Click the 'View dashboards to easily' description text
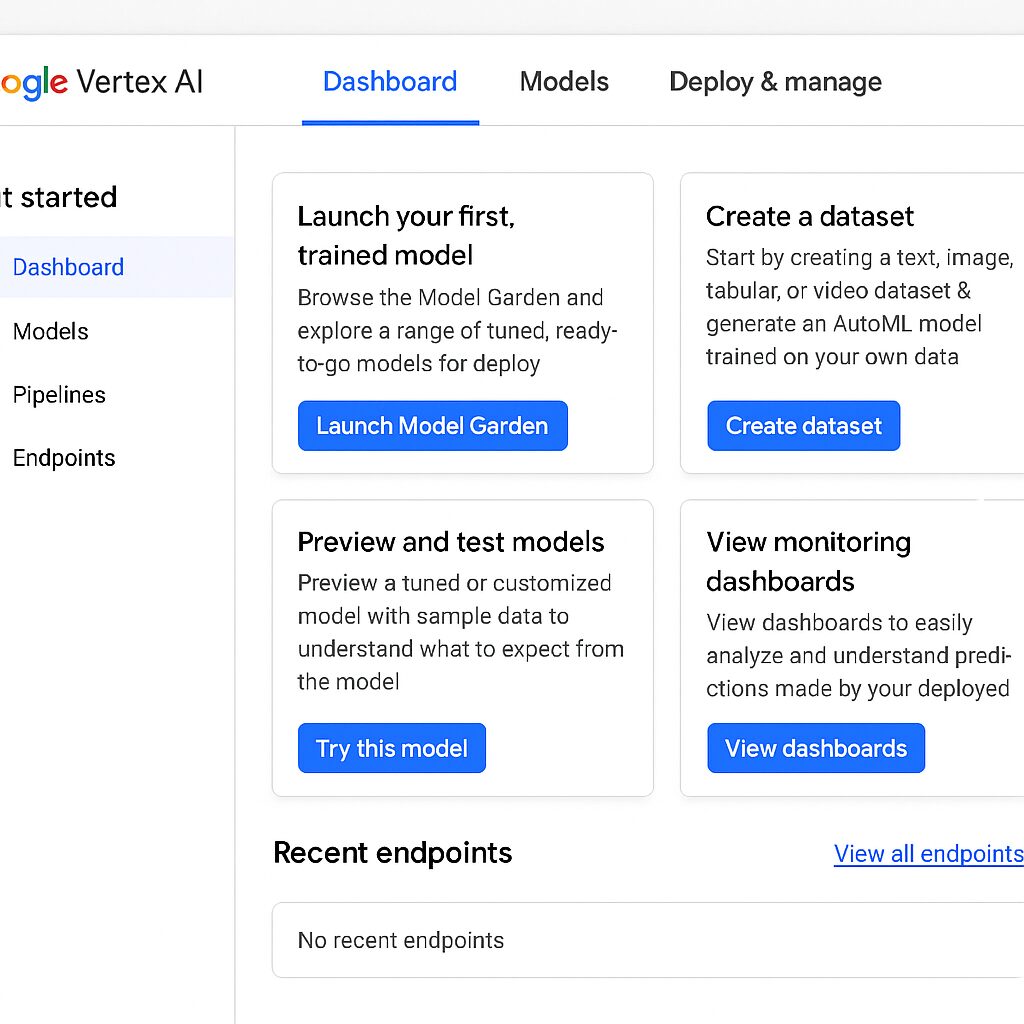The image size is (1024, 1024). [859, 655]
